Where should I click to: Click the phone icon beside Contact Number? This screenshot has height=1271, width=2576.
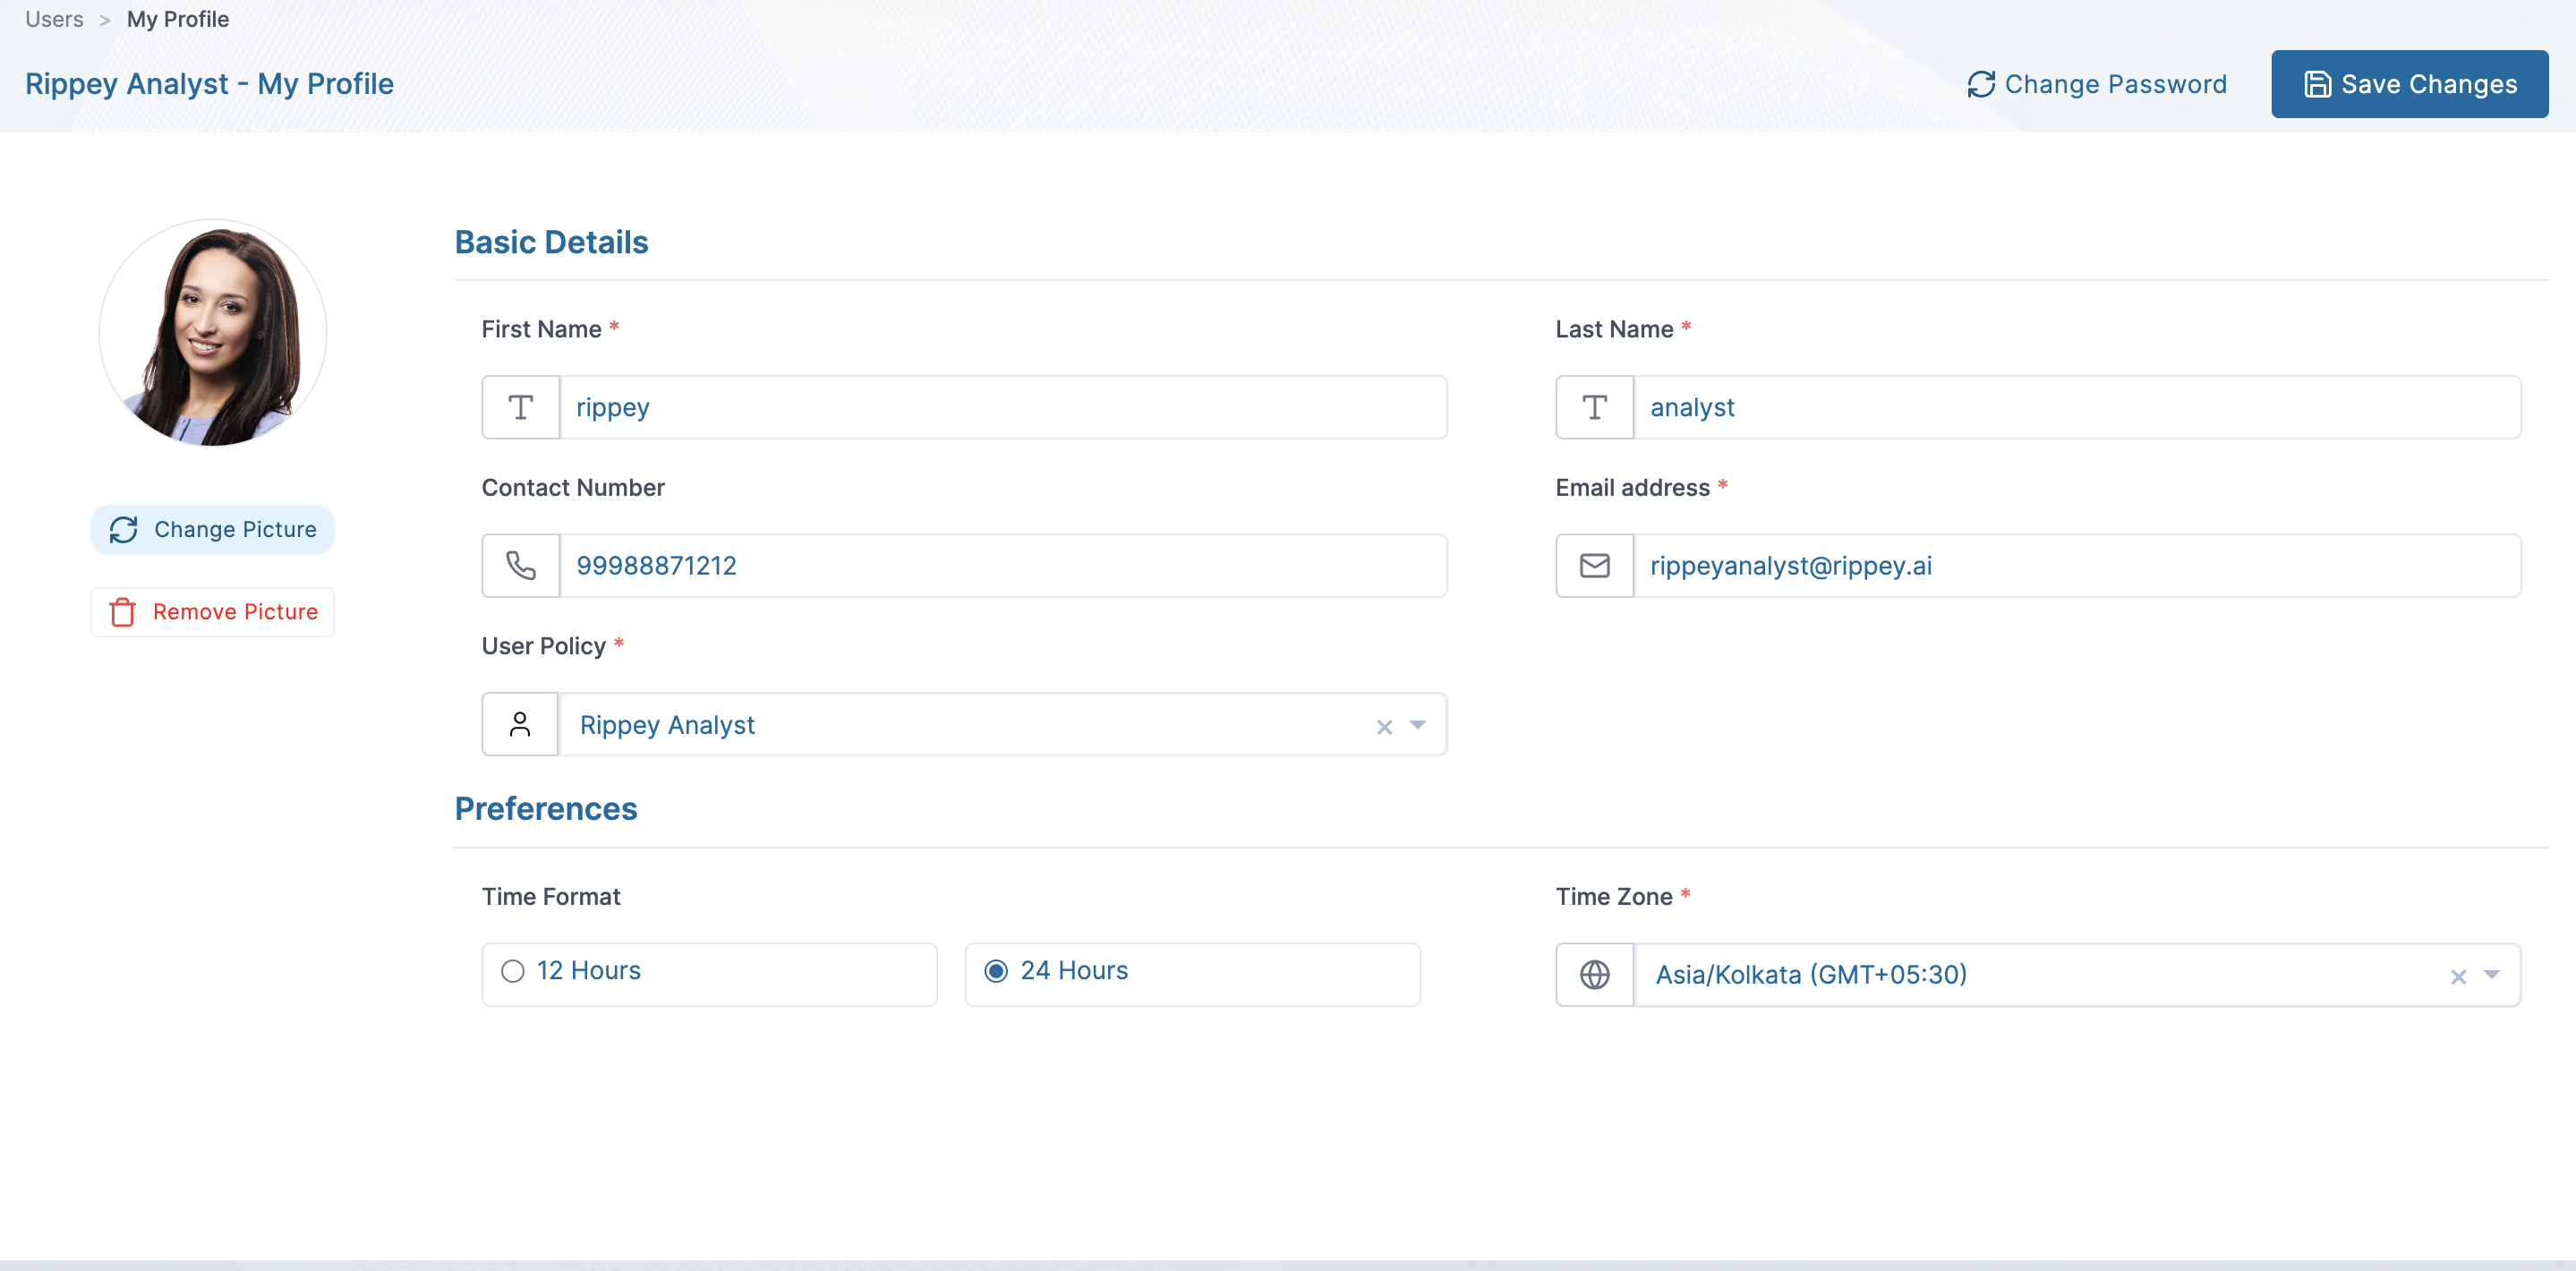[x=520, y=566]
